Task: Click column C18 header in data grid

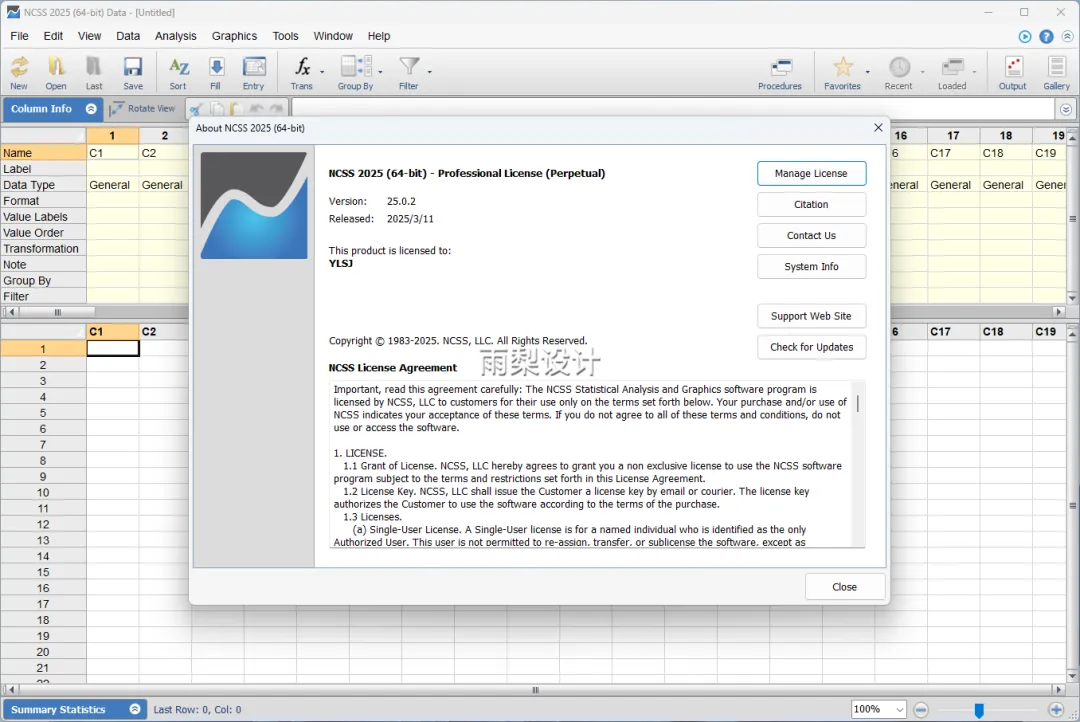Action: pyautogui.click(x=1006, y=331)
